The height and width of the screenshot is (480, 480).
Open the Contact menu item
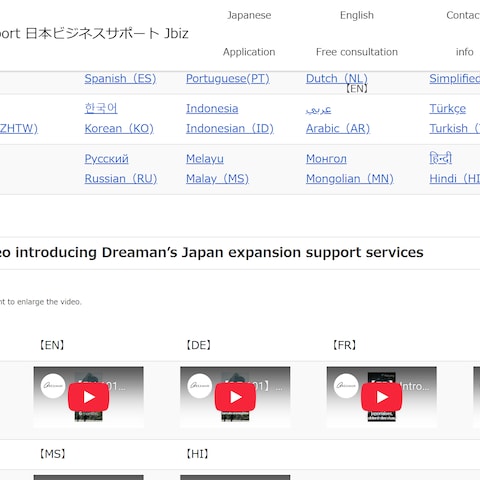pos(463,15)
